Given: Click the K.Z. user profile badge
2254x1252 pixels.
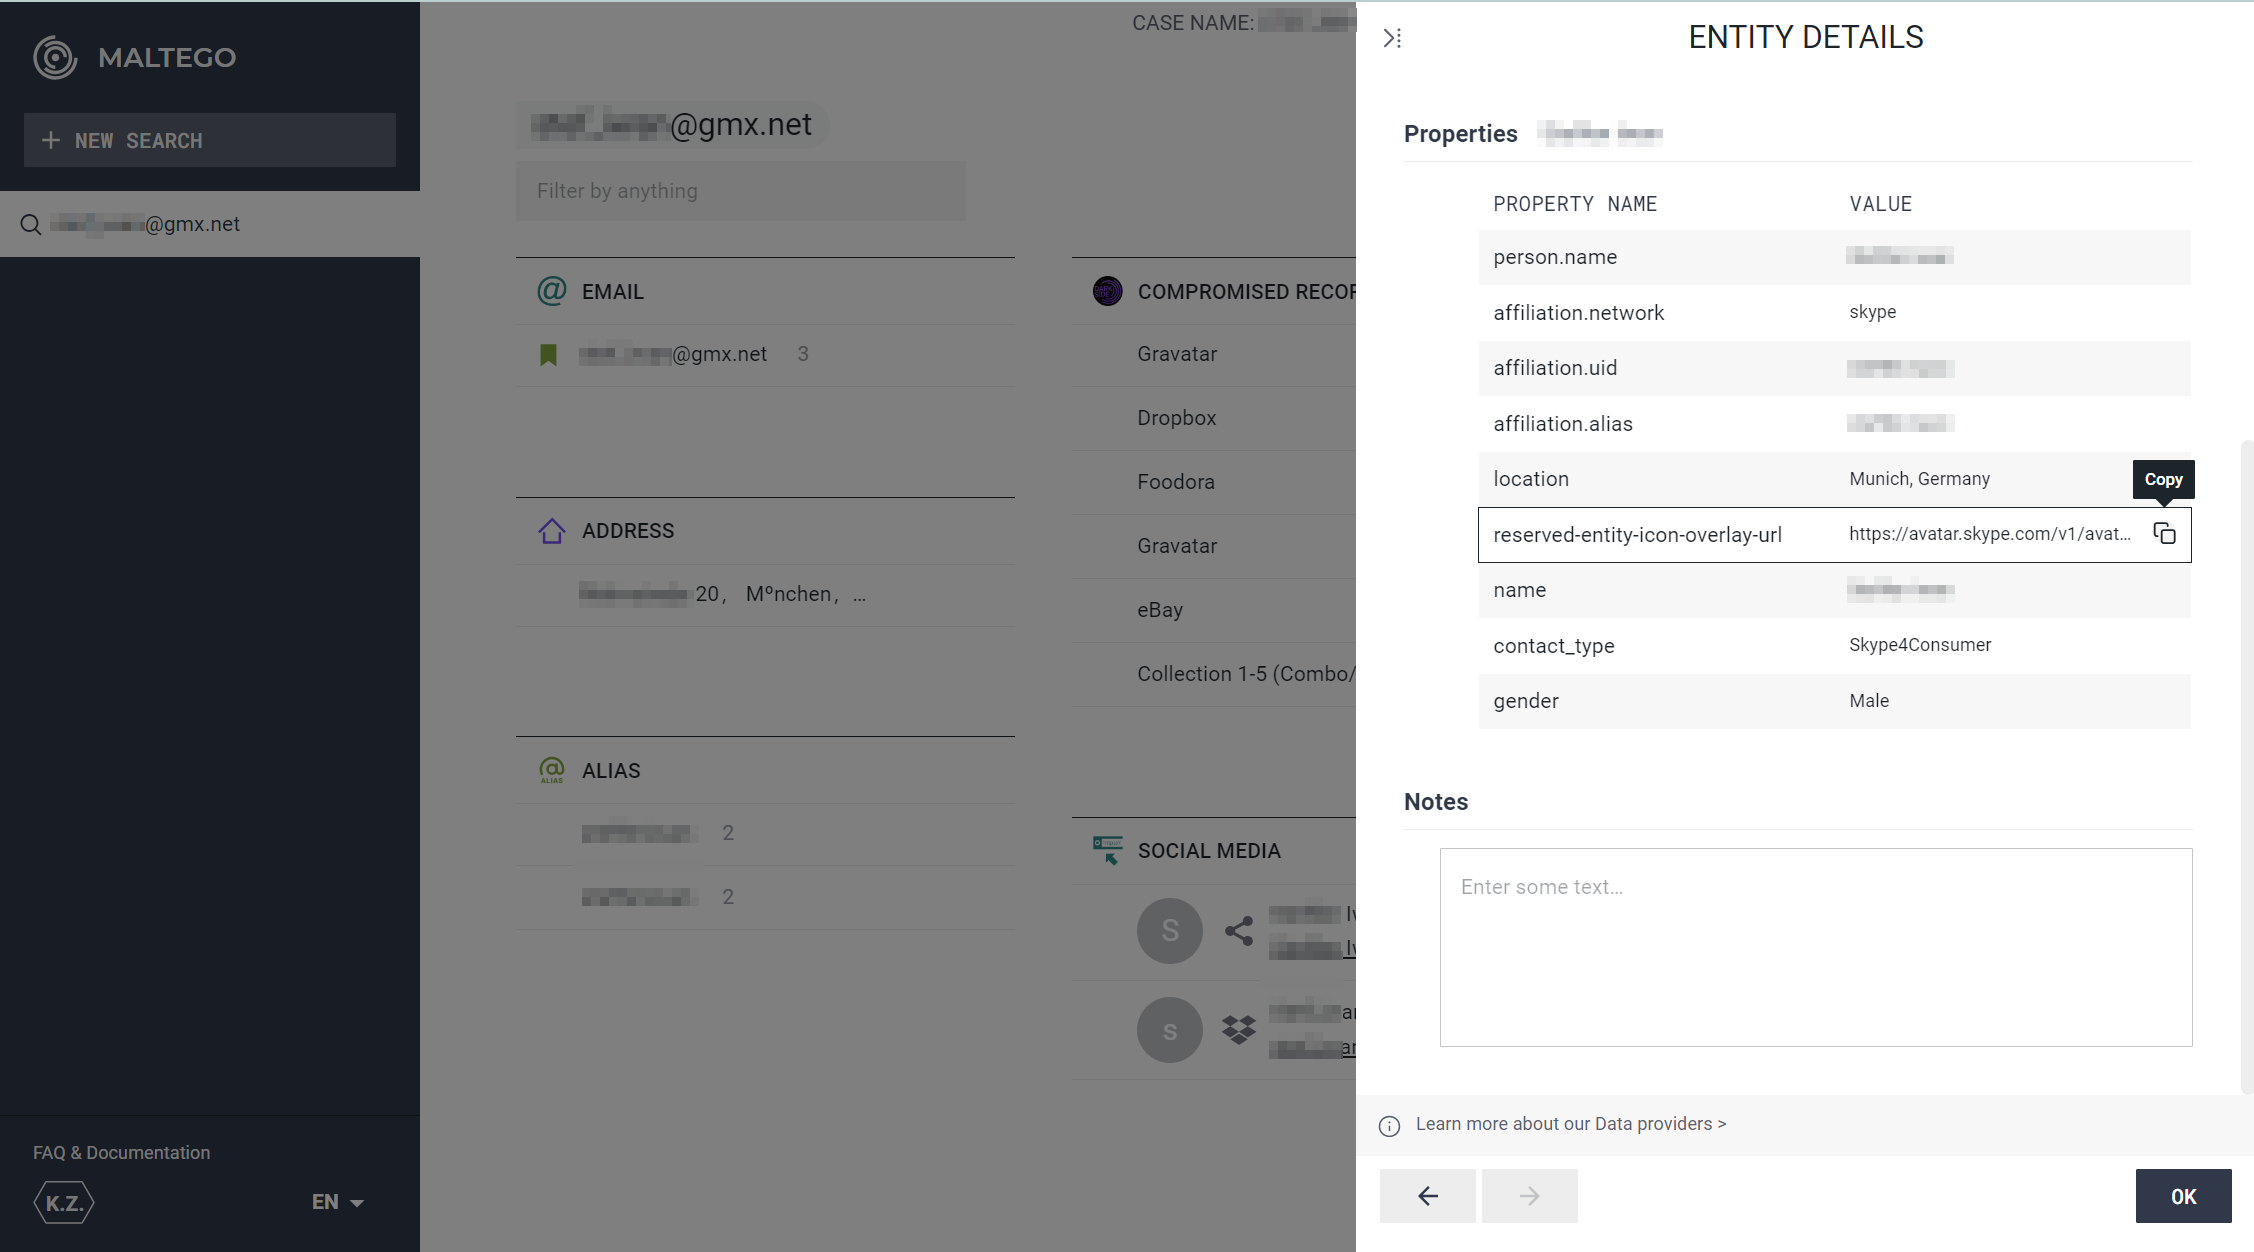Looking at the screenshot, I should [64, 1202].
